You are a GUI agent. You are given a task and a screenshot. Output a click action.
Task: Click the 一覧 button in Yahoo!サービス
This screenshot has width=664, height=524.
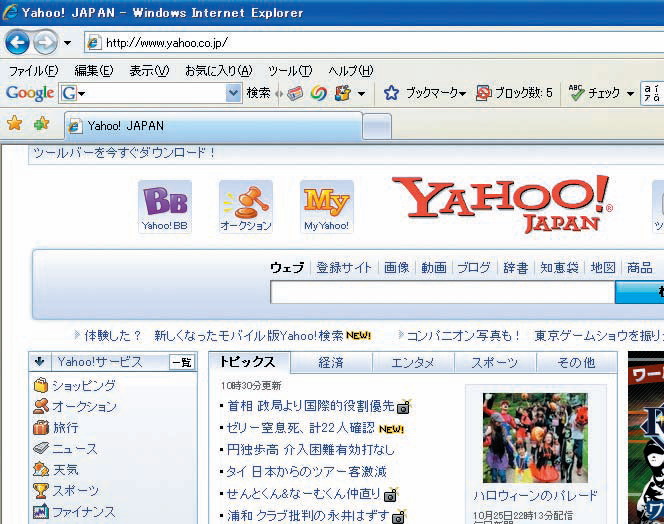coord(182,363)
